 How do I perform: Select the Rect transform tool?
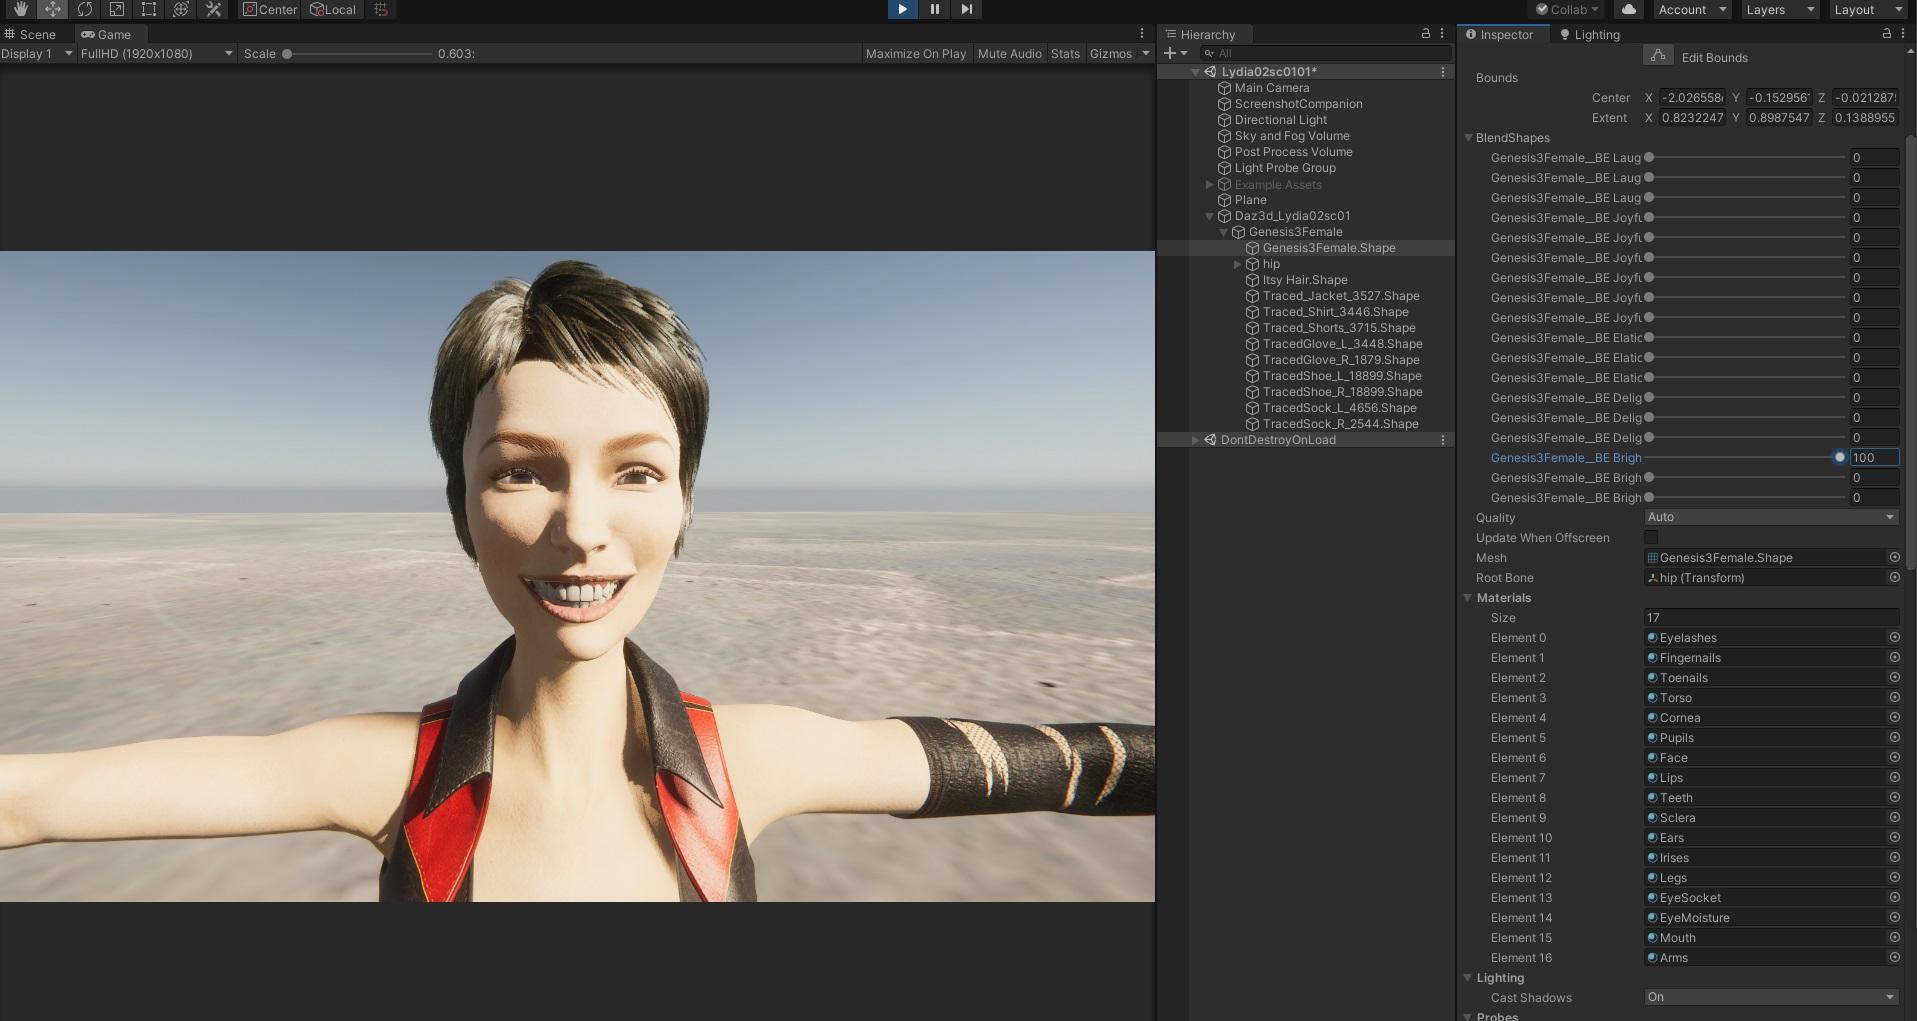click(149, 9)
